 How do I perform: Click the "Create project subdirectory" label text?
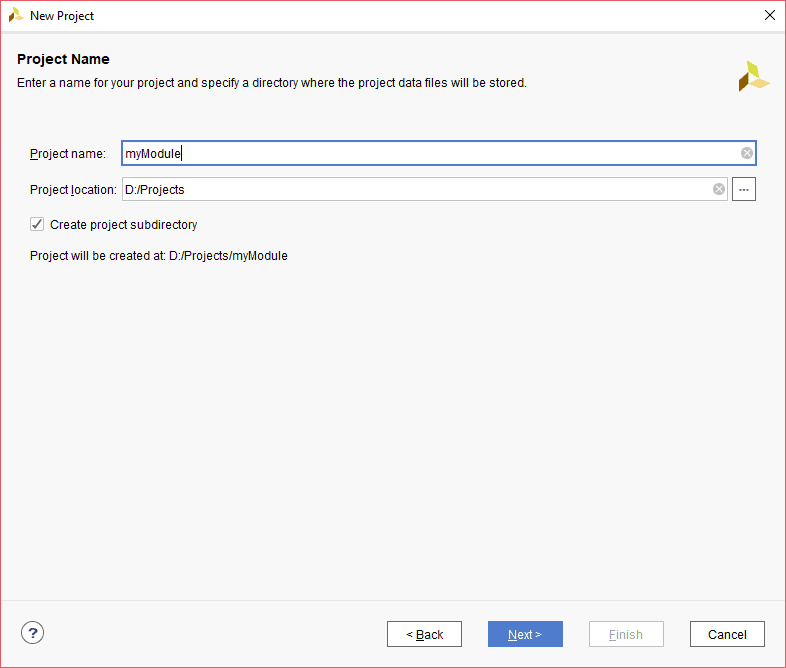click(123, 225)
